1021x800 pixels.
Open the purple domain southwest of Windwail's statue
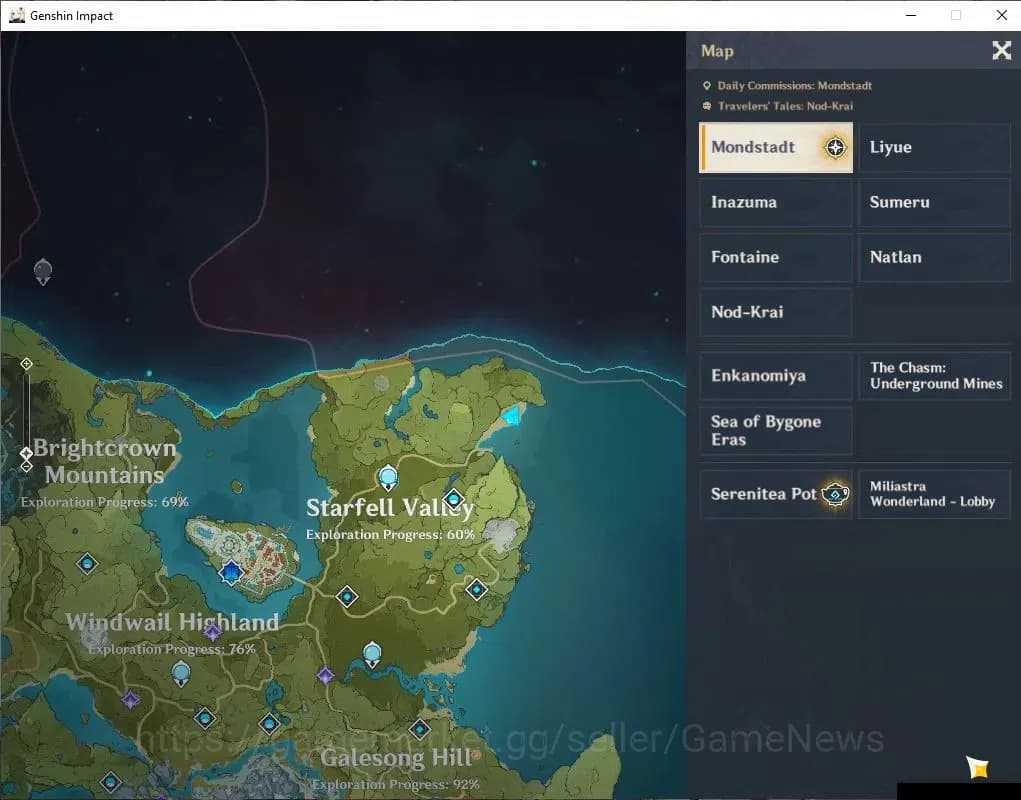(x=131, y=700)
